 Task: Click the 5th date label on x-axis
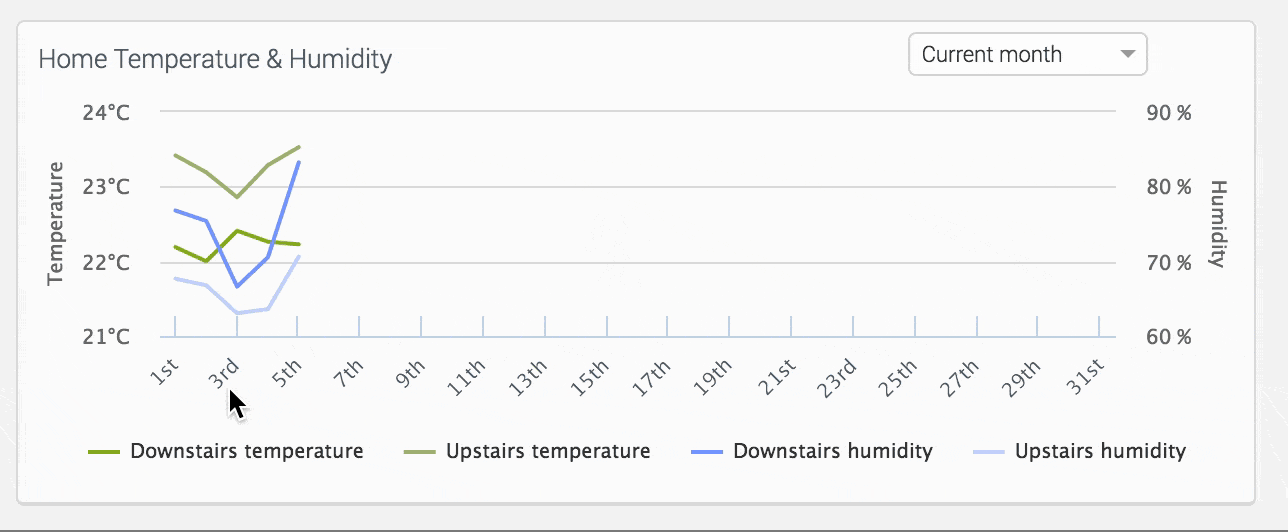click(x=287, y=375)
